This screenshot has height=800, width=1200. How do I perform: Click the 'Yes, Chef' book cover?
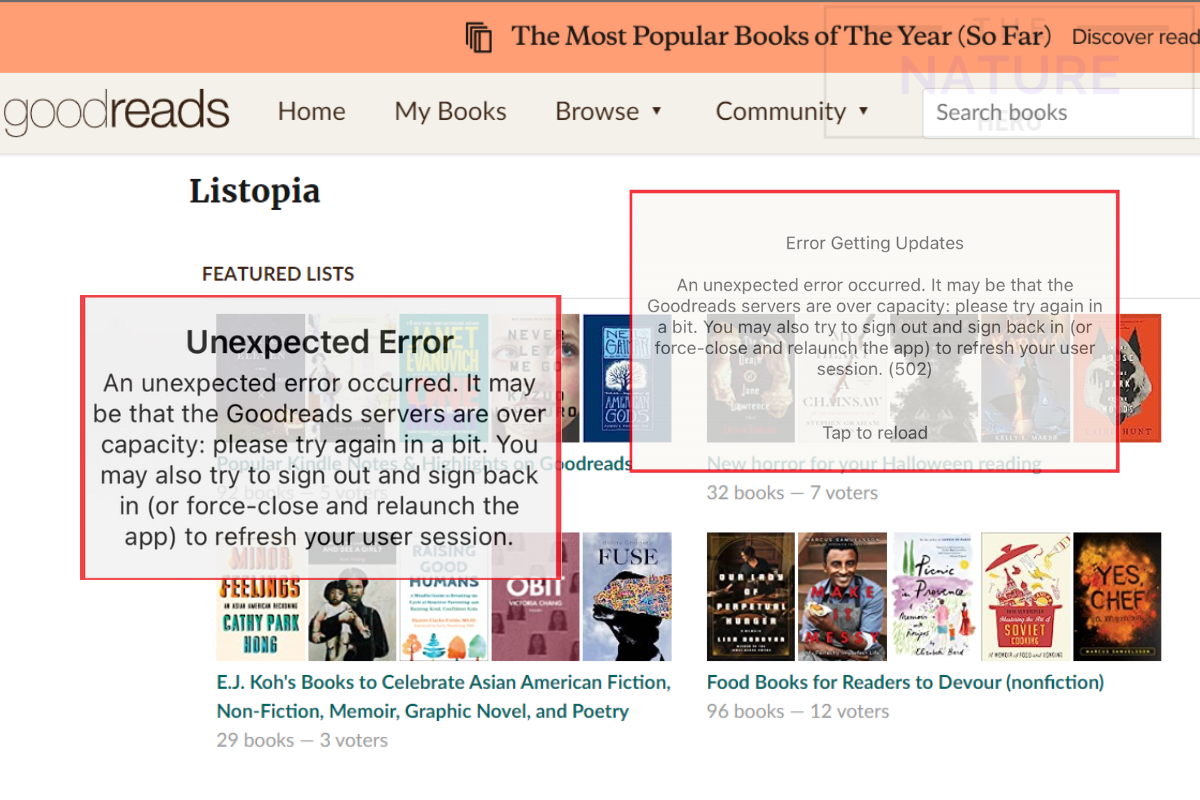coord(1117,596)
